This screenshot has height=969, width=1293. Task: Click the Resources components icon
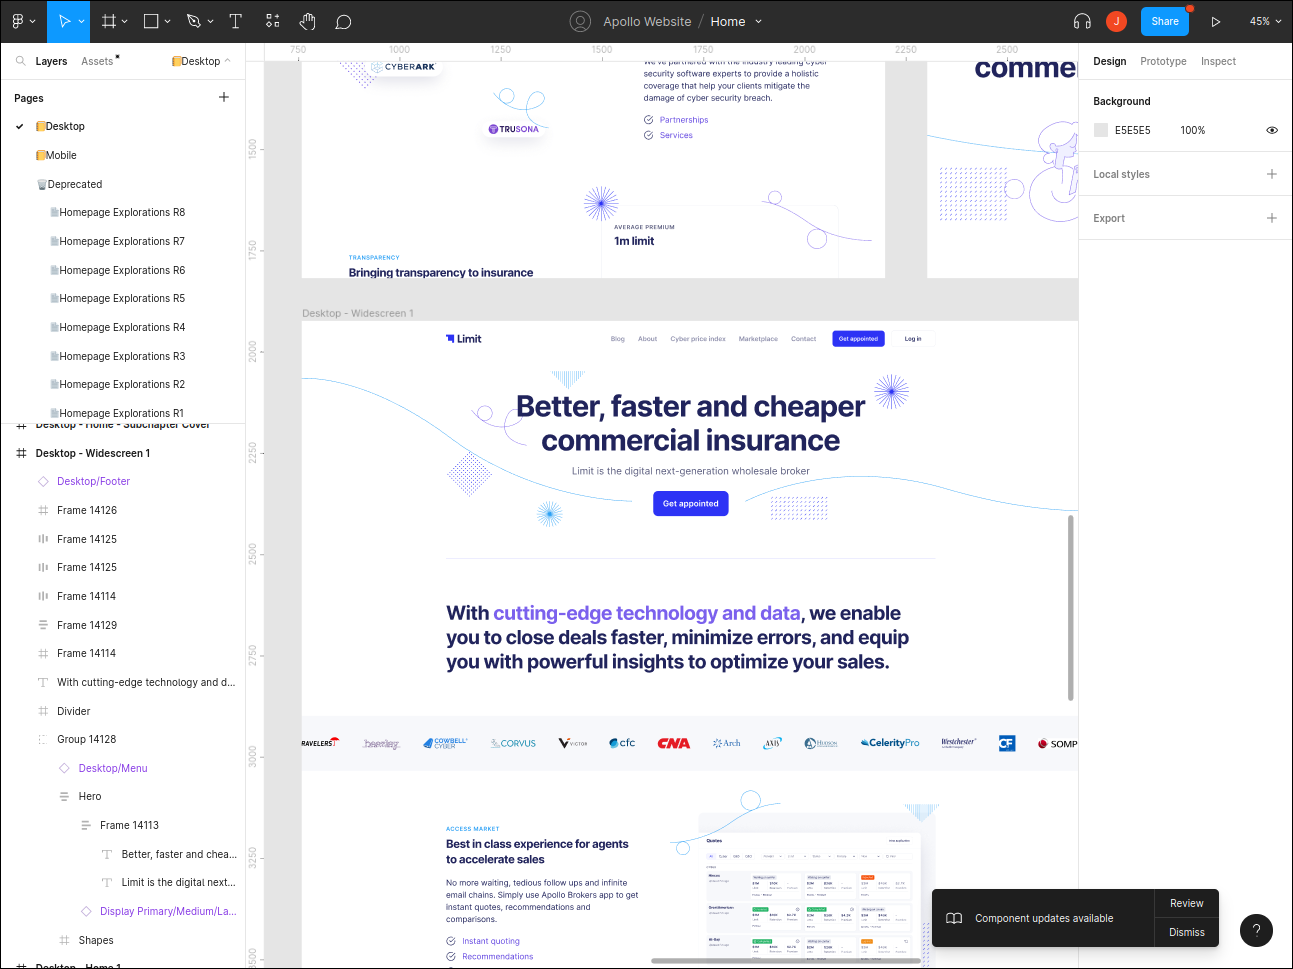click(272, 21)
